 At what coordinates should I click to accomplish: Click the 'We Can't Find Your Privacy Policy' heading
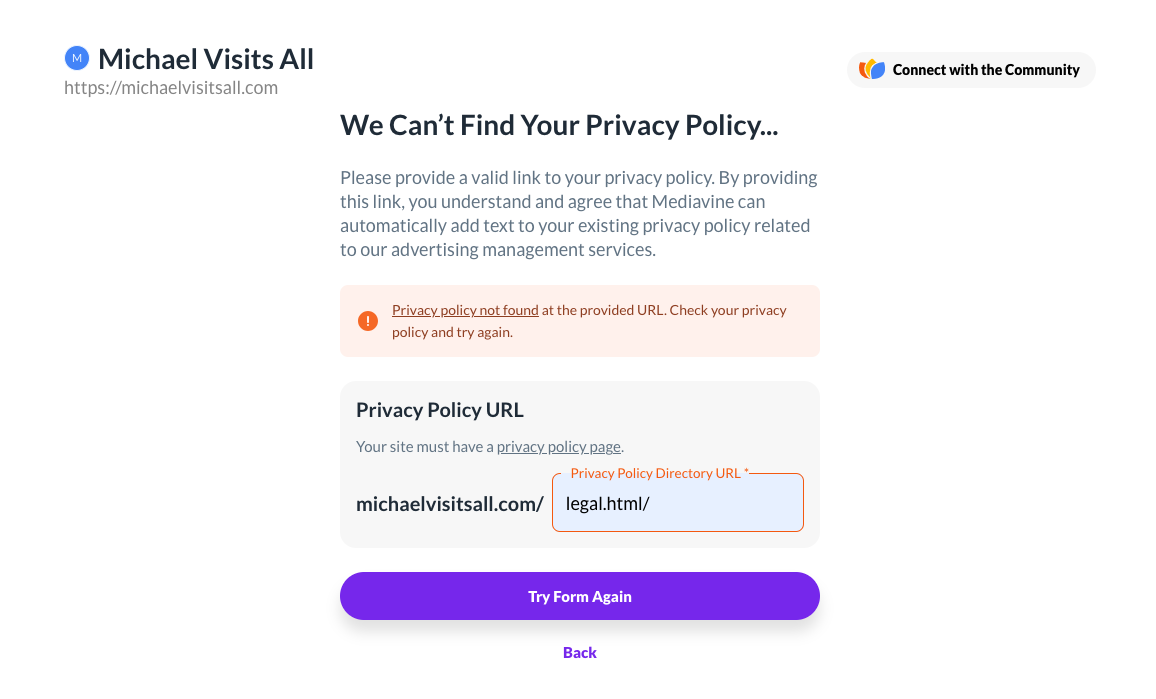pyautogui.click(x=559, y=126)
